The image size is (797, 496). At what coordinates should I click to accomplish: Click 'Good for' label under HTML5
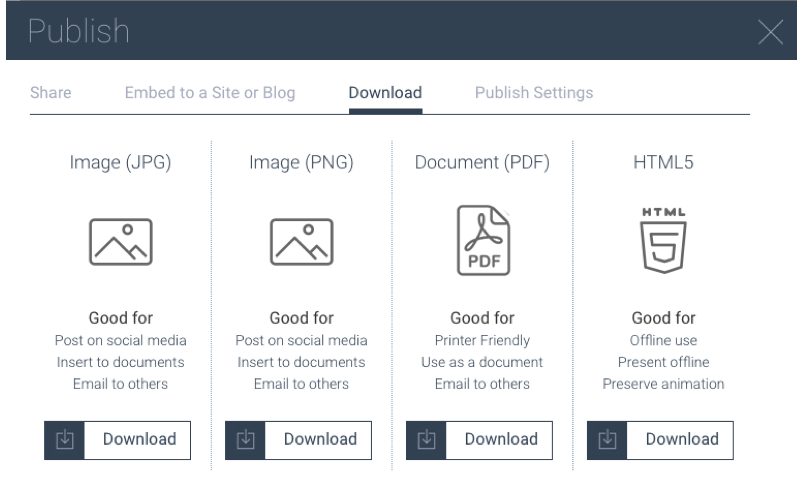663,318
